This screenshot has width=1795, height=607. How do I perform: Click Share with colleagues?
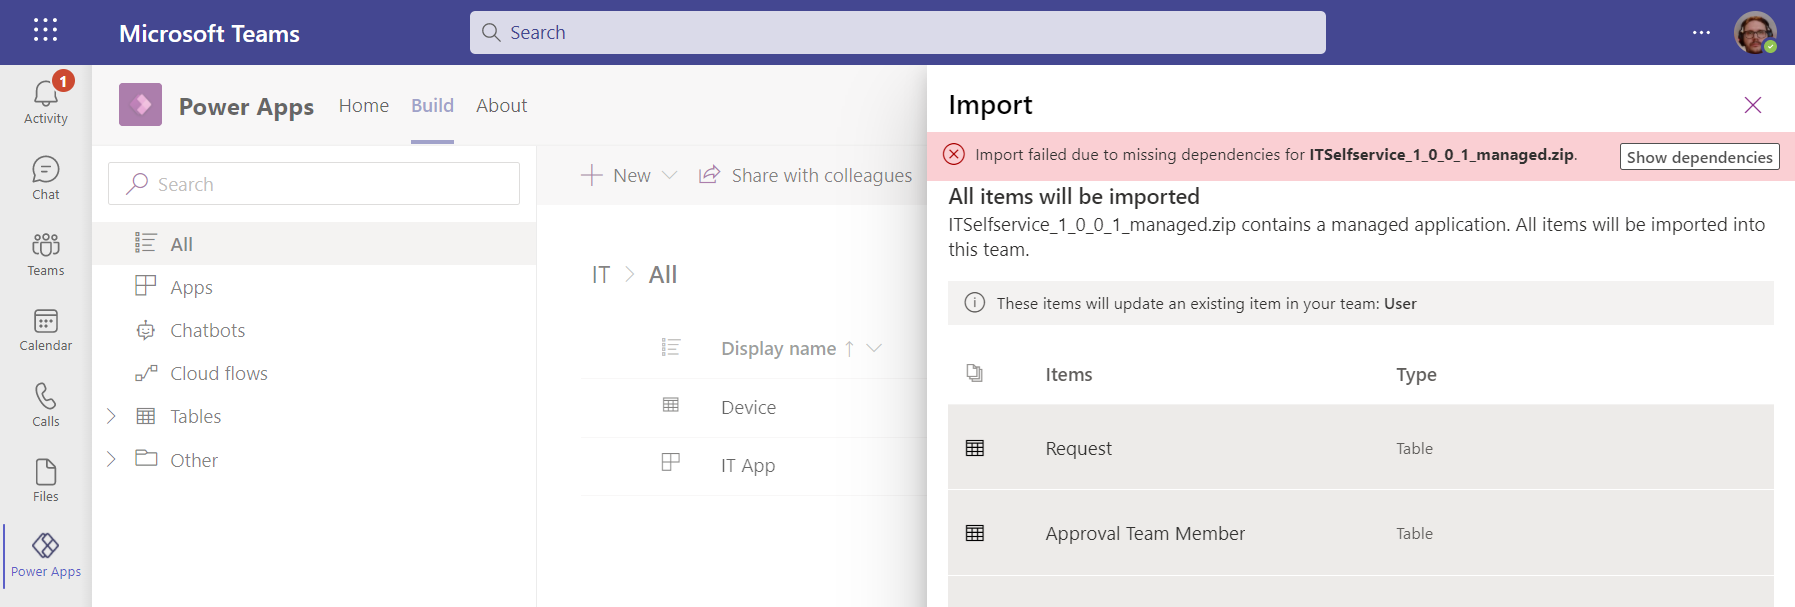click(x=822, y=175)
